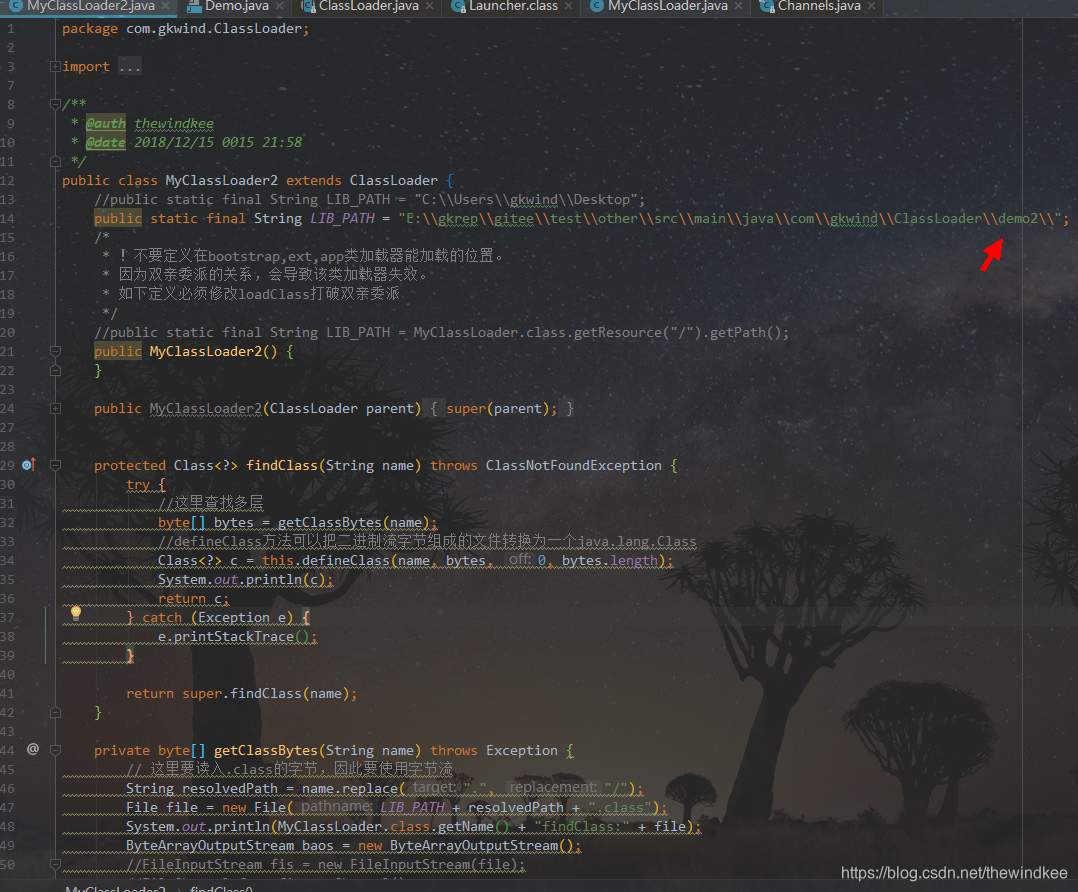Image resolution: width=1078 pixels, height=892 pixels.
Task: Close the Demo.java tab
Action: (280, 6)
